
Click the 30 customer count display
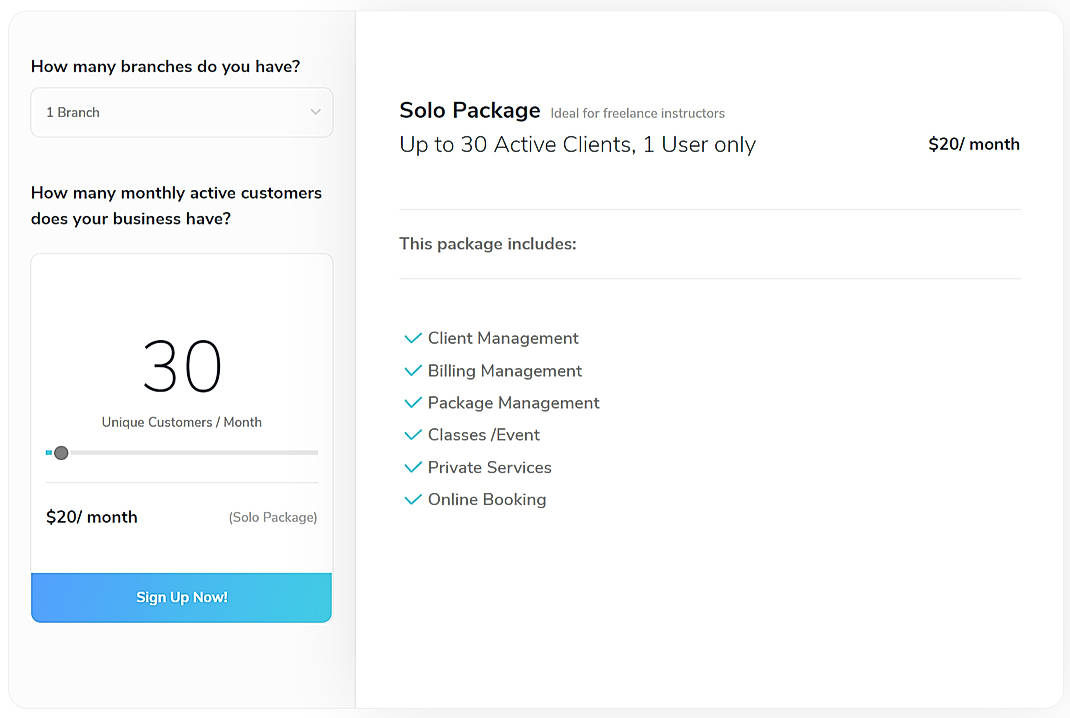tap(181, 368)
